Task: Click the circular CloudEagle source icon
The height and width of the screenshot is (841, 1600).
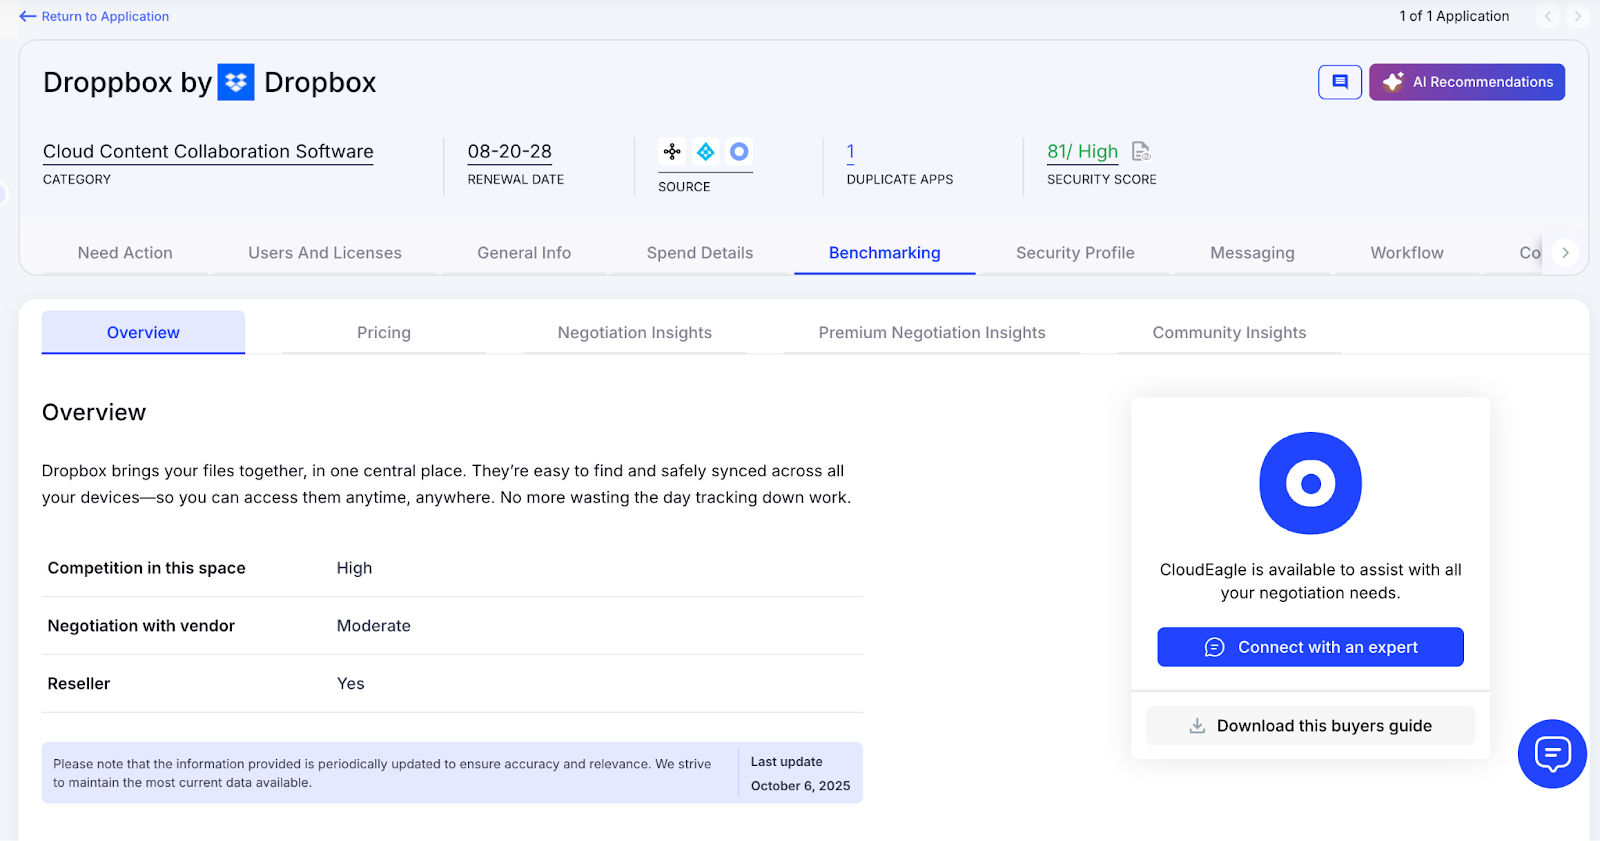Action: pos(739,152)
